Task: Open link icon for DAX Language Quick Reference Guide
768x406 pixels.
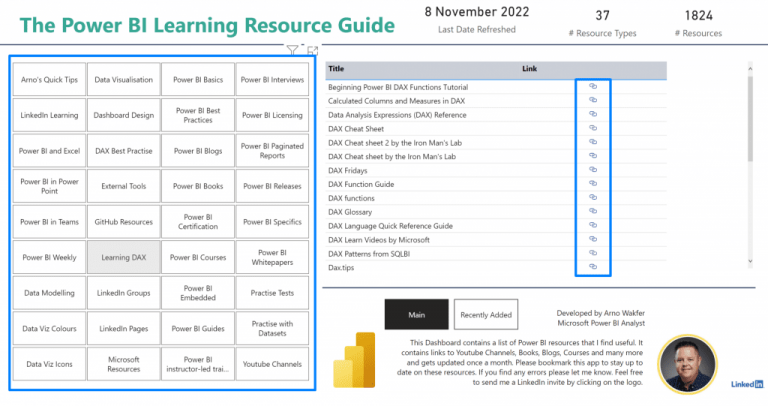Action: [593, 225]
